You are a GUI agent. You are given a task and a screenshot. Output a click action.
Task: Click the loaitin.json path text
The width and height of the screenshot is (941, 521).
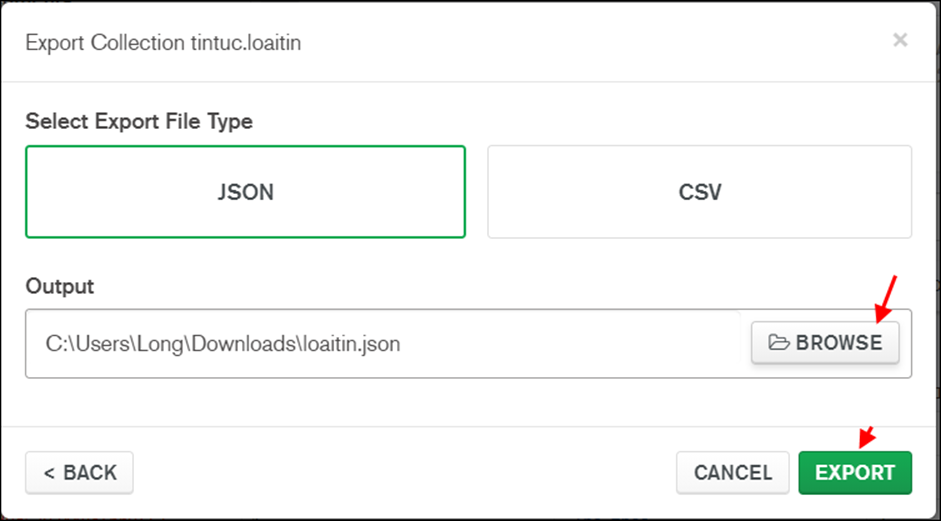223,344
